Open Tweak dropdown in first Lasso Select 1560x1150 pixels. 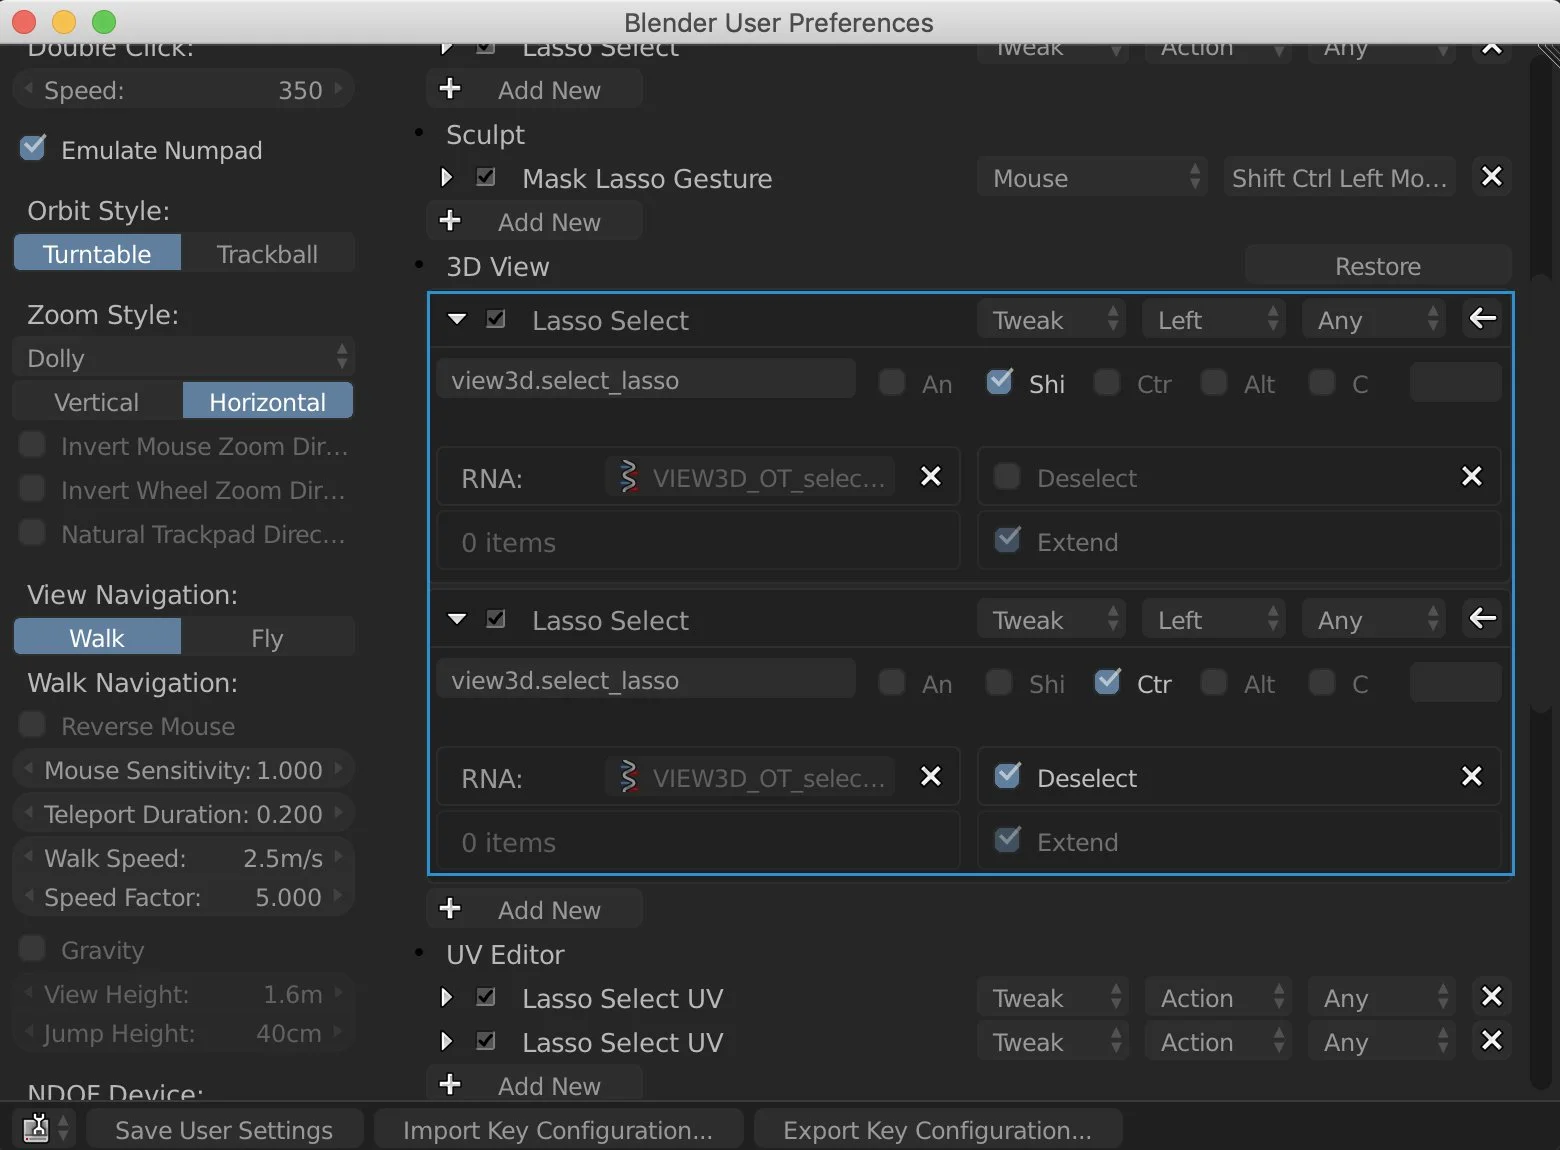(x=1052, y=320)
